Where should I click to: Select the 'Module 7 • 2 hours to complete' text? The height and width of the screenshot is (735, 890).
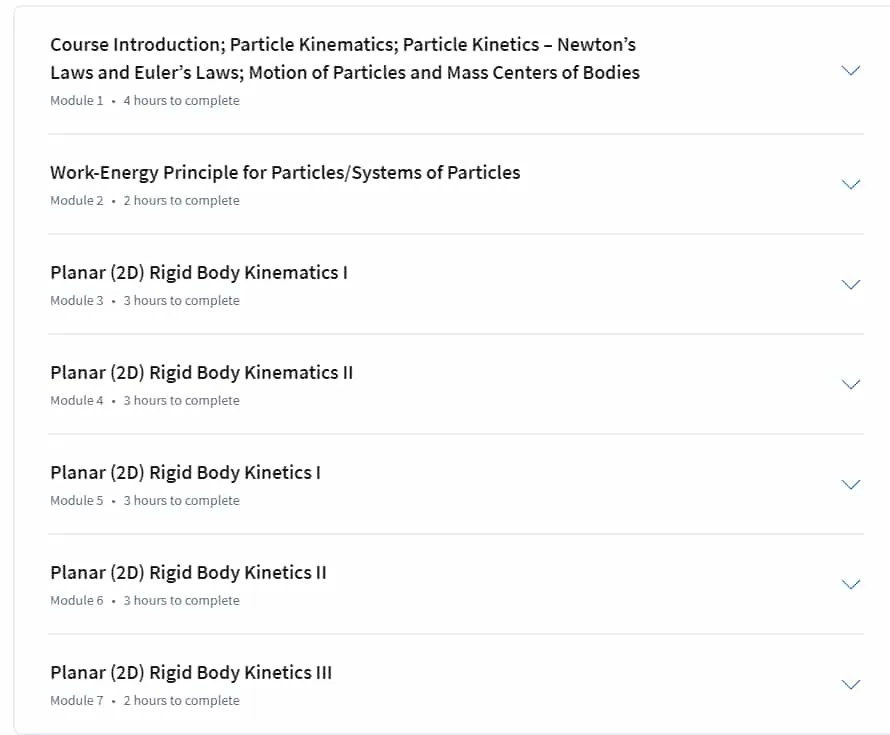point(145,700)
